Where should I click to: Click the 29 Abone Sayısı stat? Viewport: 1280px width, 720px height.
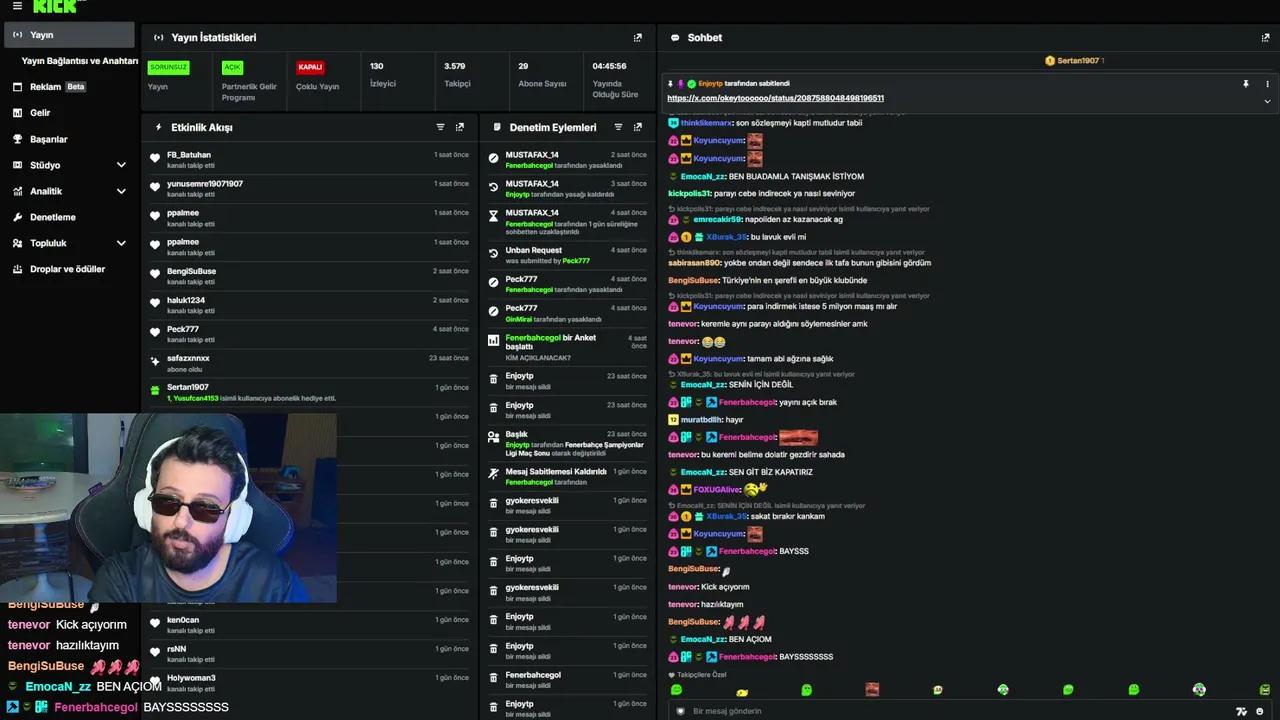click(542, 75)
